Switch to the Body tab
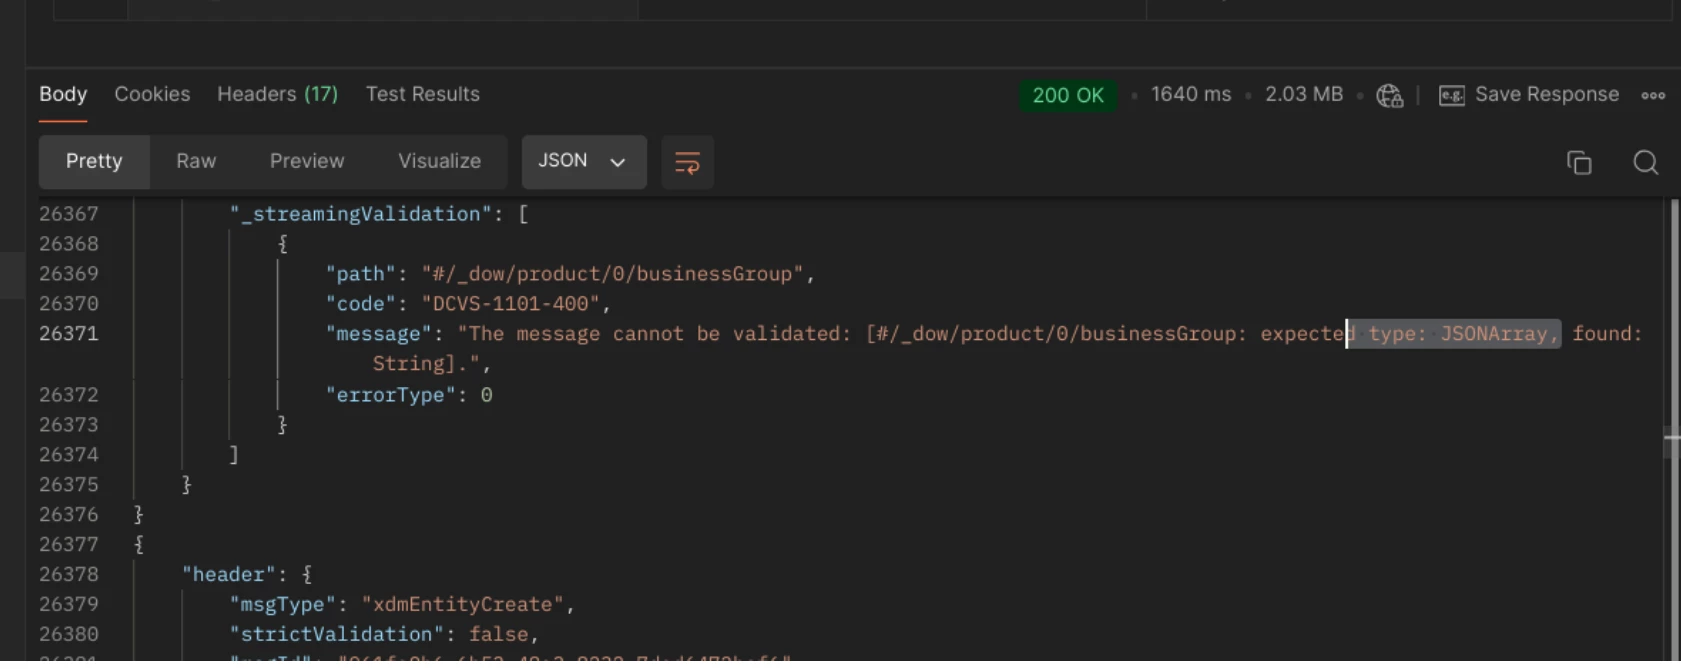The image size is (1681, 669). [x=63, y=94]
